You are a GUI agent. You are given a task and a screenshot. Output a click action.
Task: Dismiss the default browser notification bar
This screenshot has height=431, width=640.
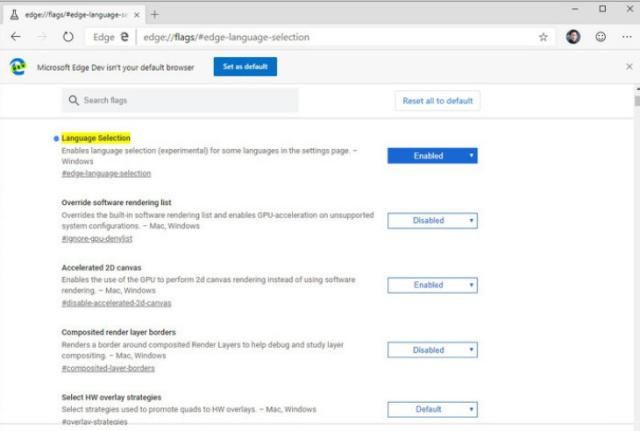coord(629,66)
